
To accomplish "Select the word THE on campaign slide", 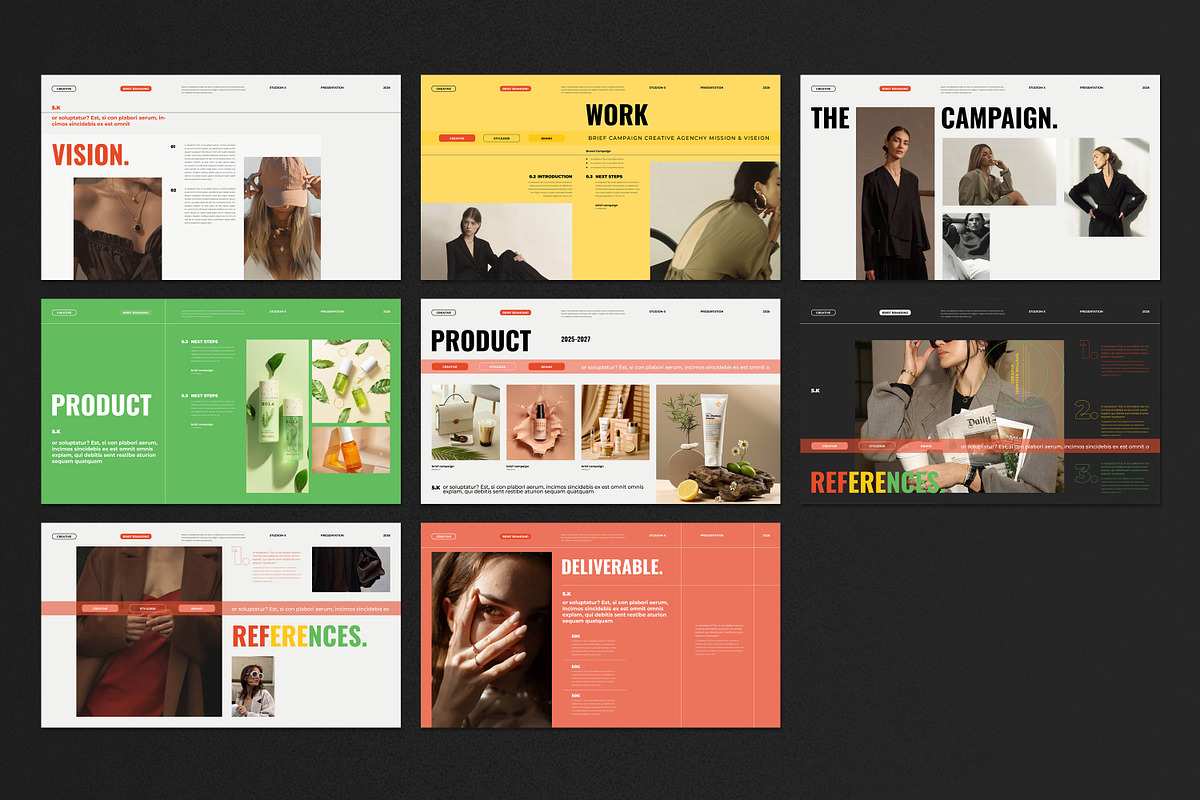I will 830,118.
